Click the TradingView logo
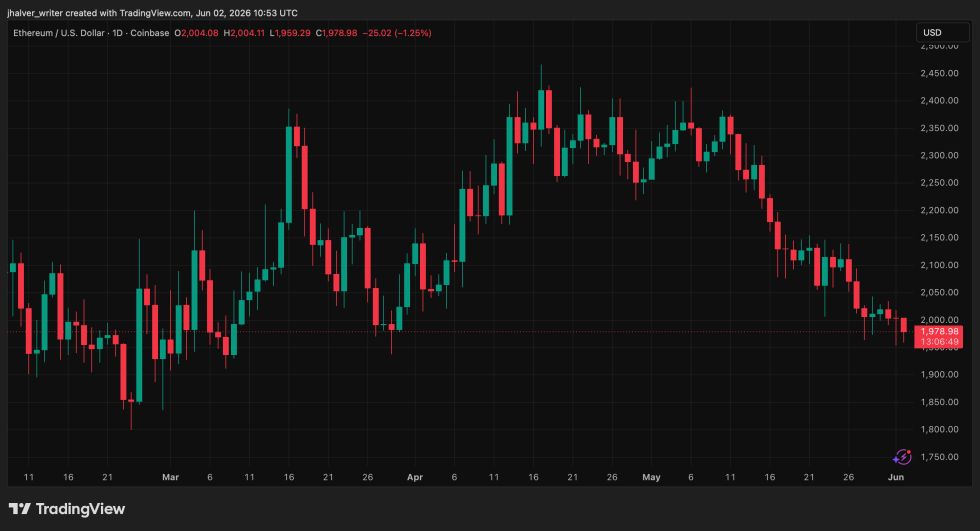The height and width of the screenshot is (531, 980). [67, 509]
